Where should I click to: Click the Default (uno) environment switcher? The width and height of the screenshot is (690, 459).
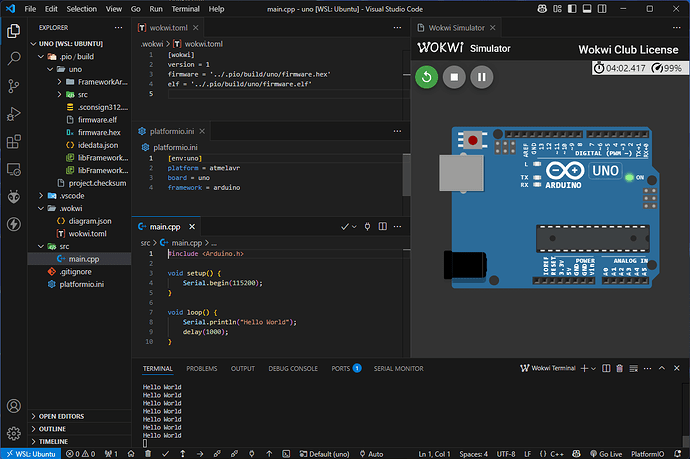[325, 454]
